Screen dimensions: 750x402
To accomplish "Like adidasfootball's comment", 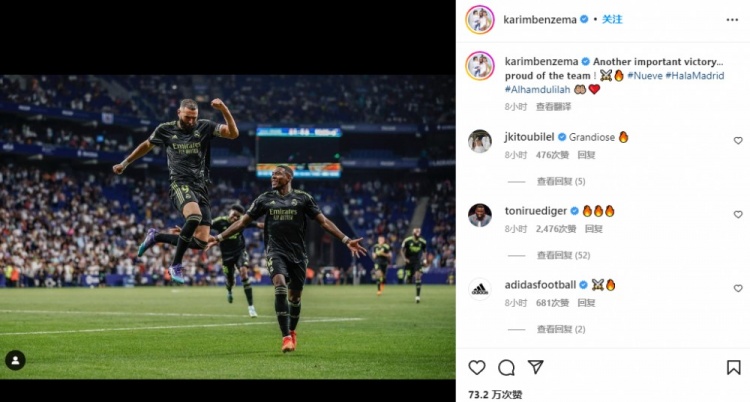I will point(738,288).
